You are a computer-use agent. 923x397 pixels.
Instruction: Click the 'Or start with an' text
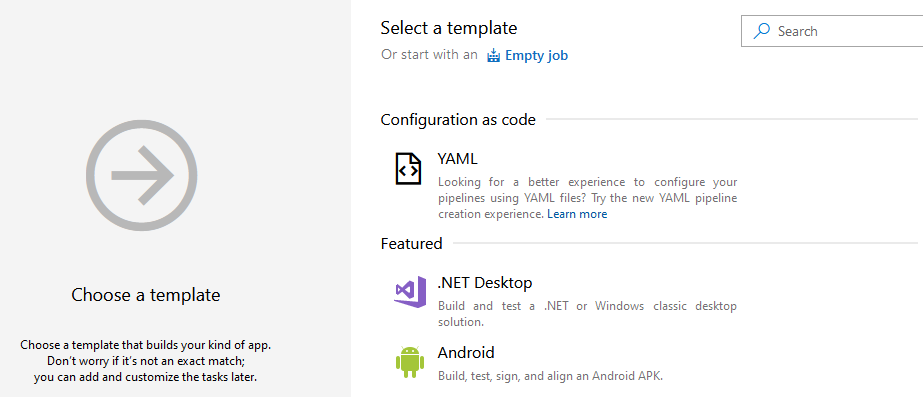pyautogui.click(x=429, y=55)
